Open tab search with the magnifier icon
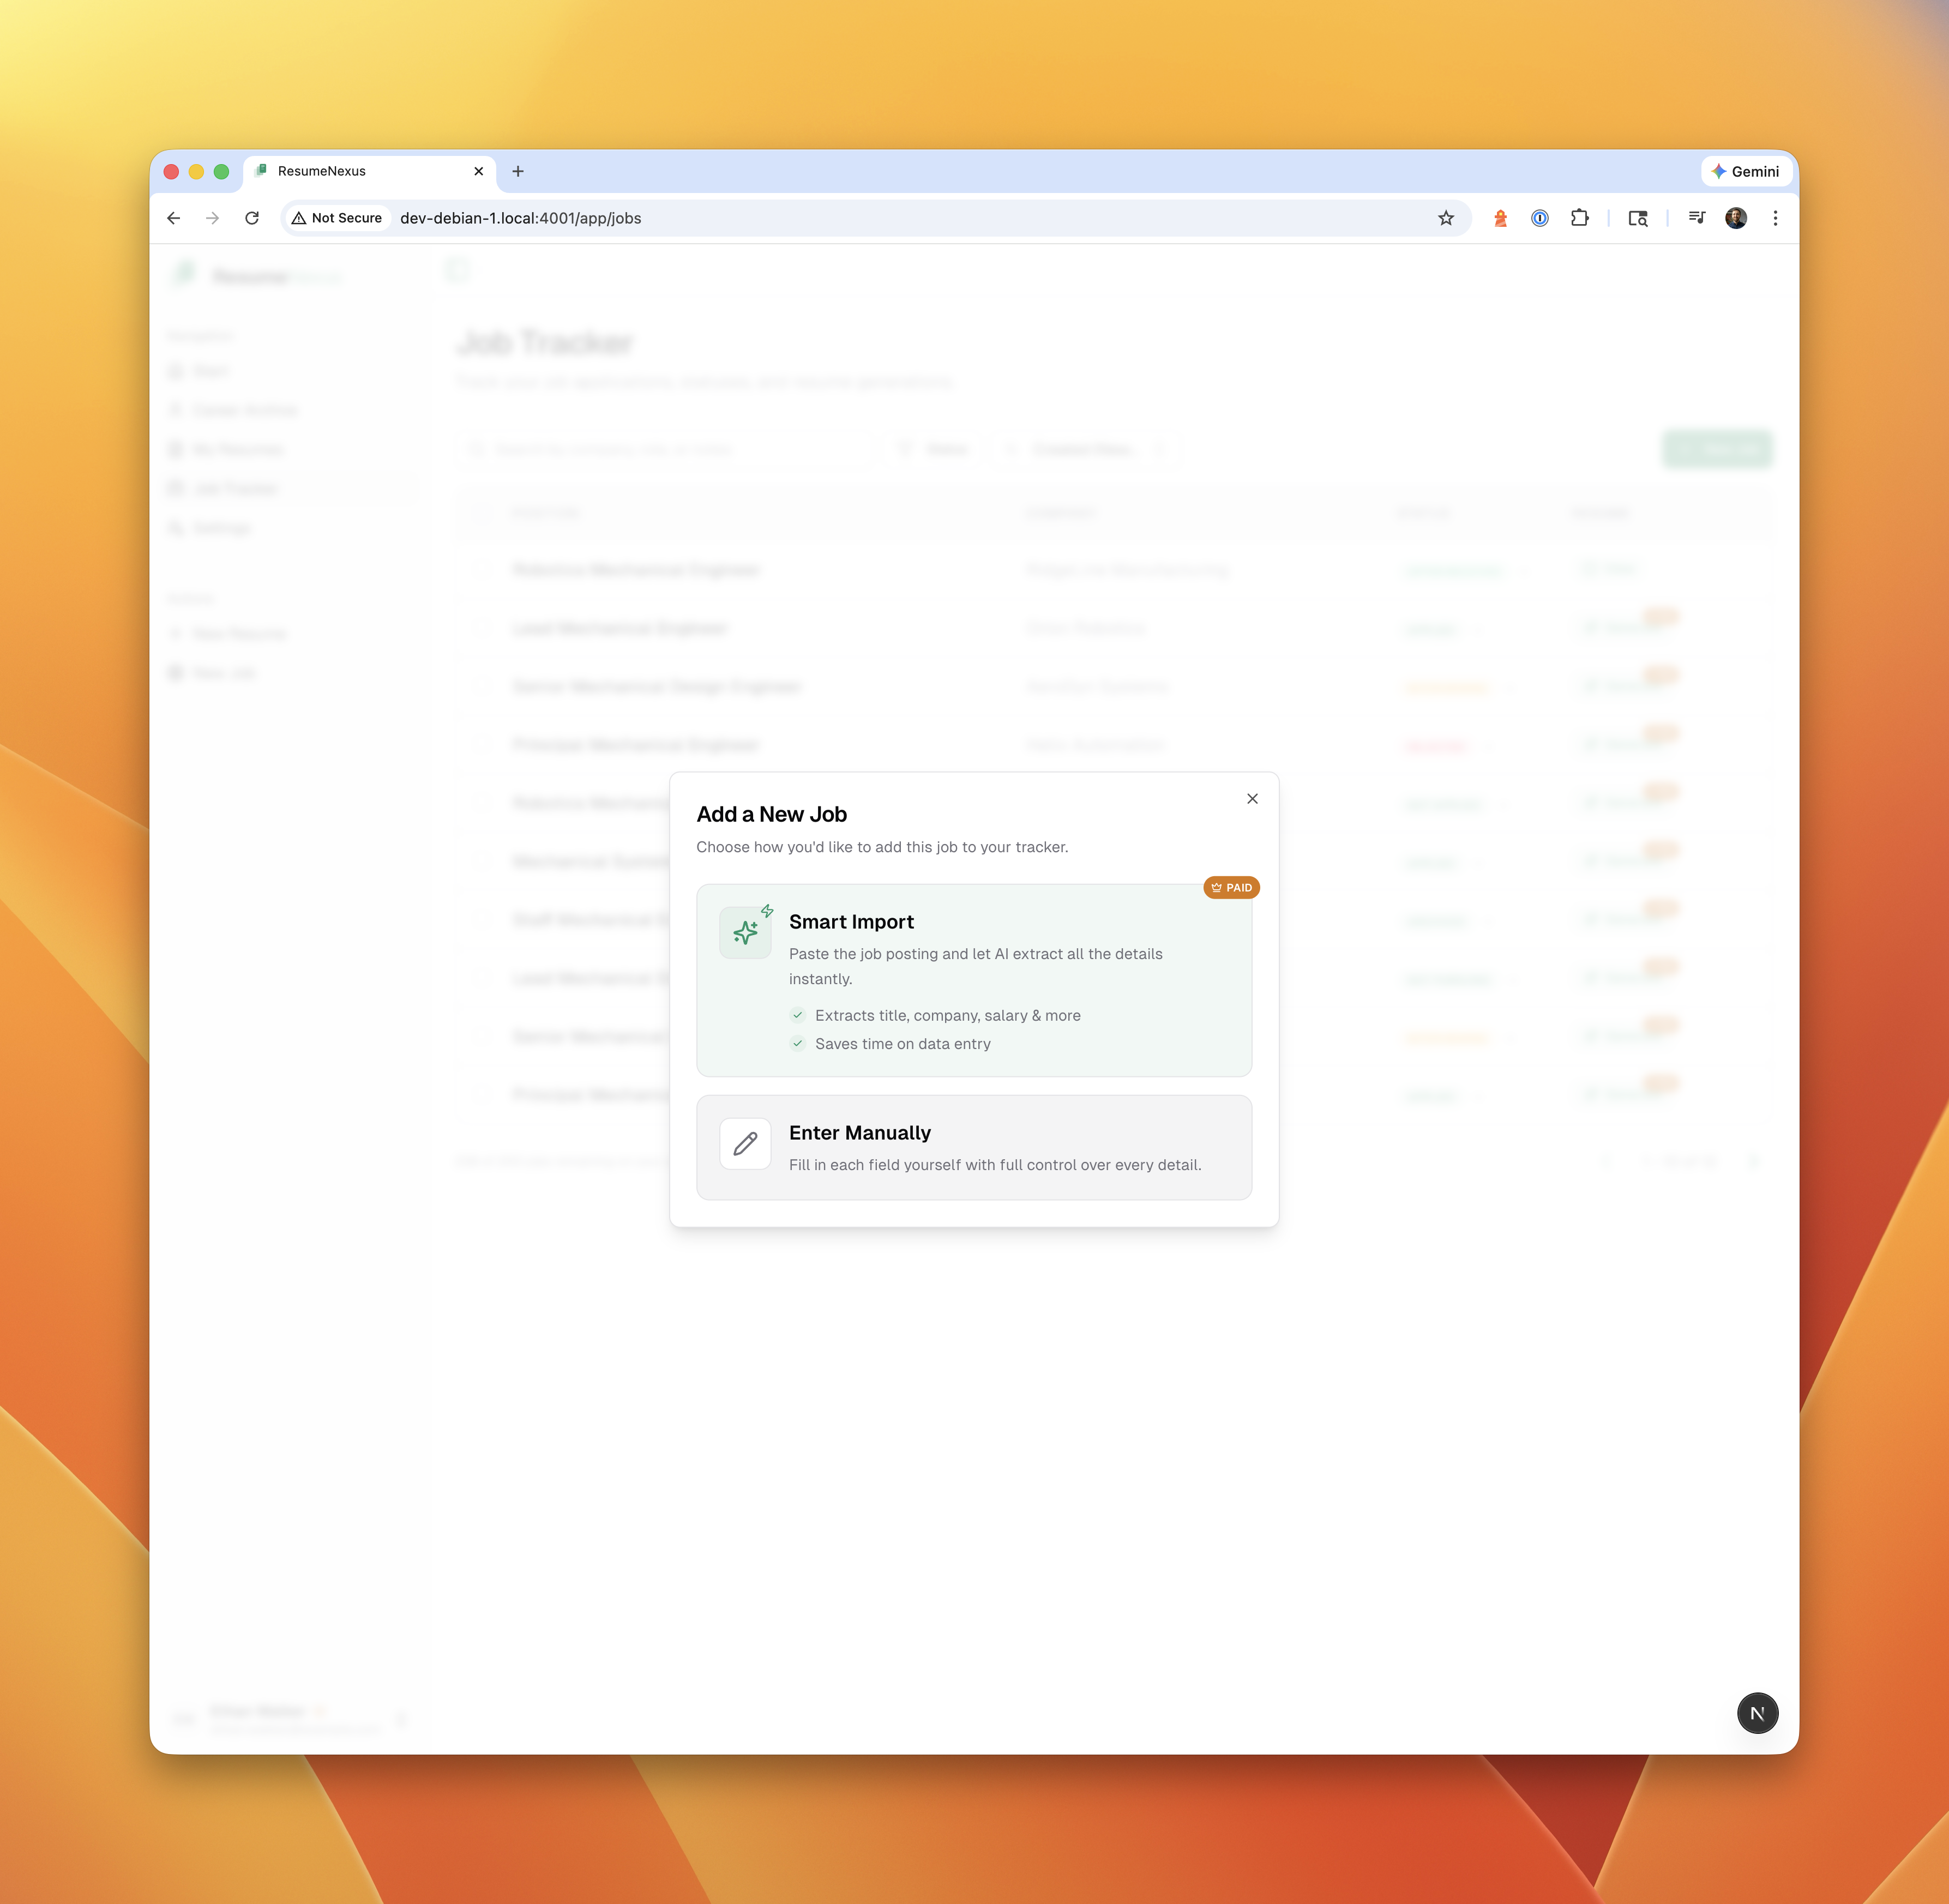This screenshot has width=1949, height=1904. 1638,218
